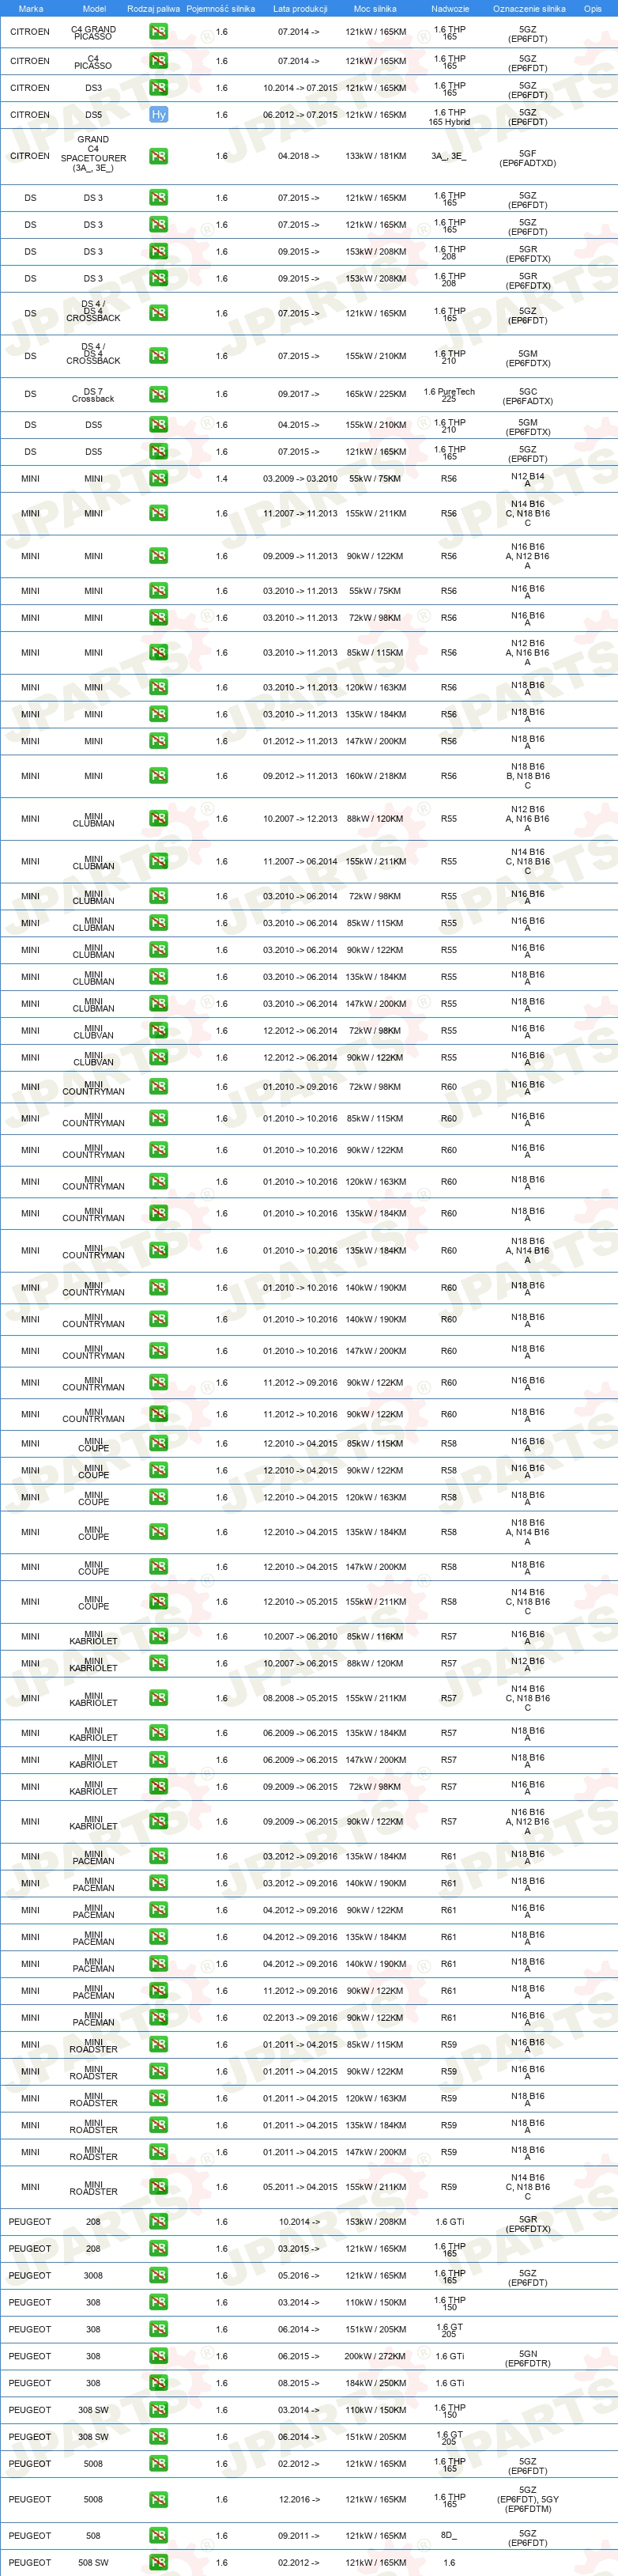Click the Nadwozie column header
Viewport: 618px width, 2576px height.
click(x=450, y=9)
